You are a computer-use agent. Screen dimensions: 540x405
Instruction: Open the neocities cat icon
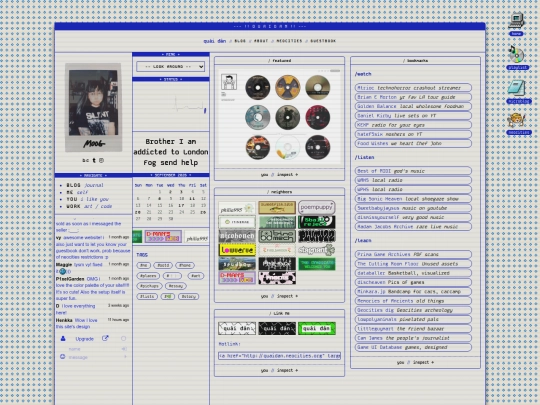pyautogui.click(x=516, y=120)
